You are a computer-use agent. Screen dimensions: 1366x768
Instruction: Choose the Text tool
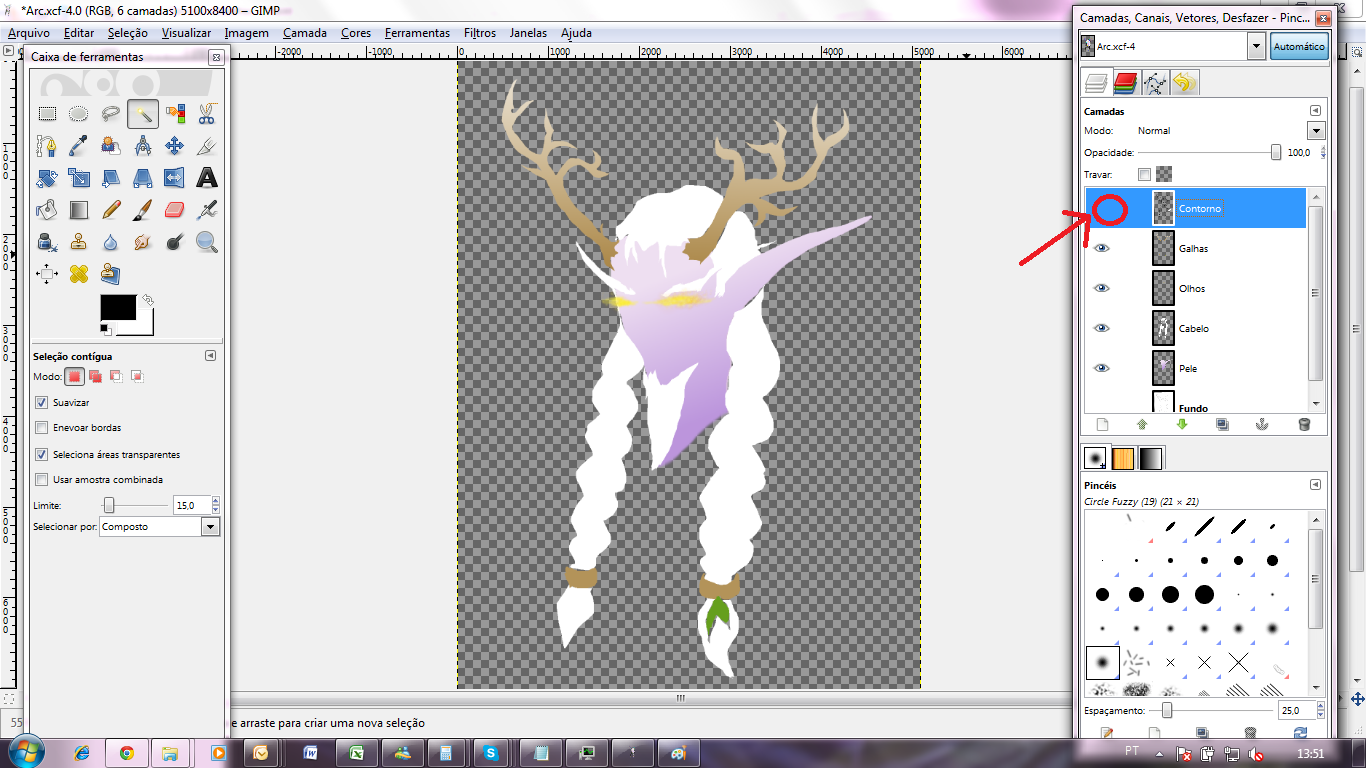[x=207, y=179]
